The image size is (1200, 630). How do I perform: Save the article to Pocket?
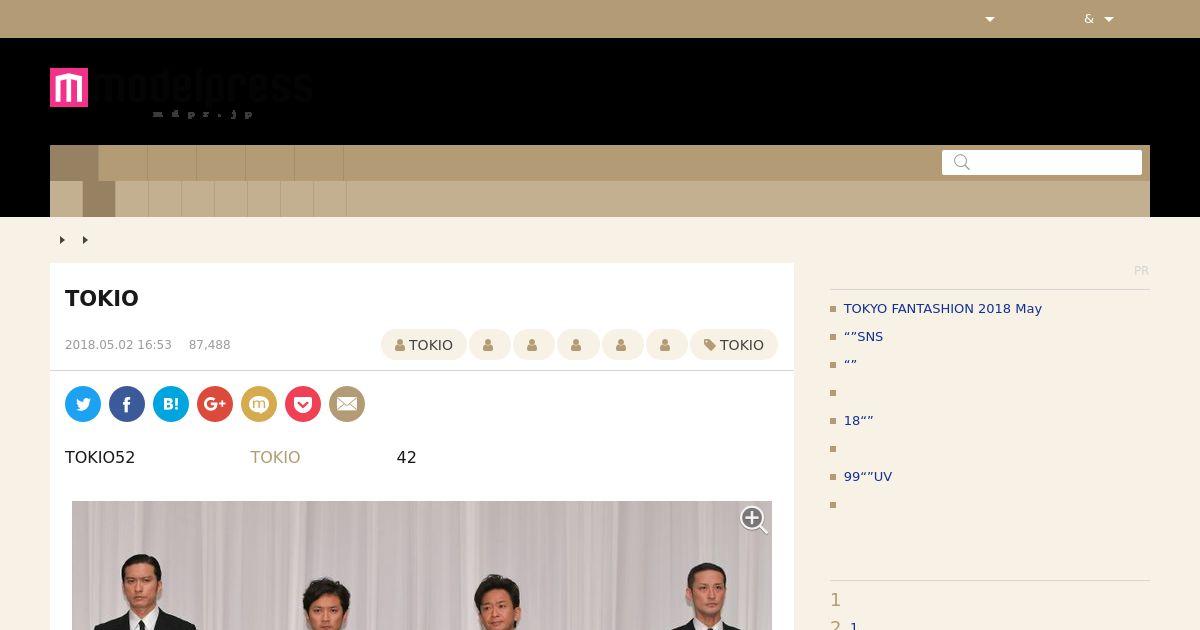click(303, 404)
